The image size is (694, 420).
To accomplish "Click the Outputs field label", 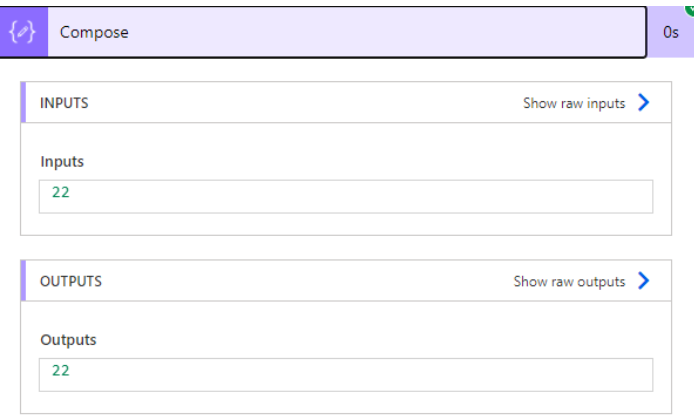I will 68,340.
